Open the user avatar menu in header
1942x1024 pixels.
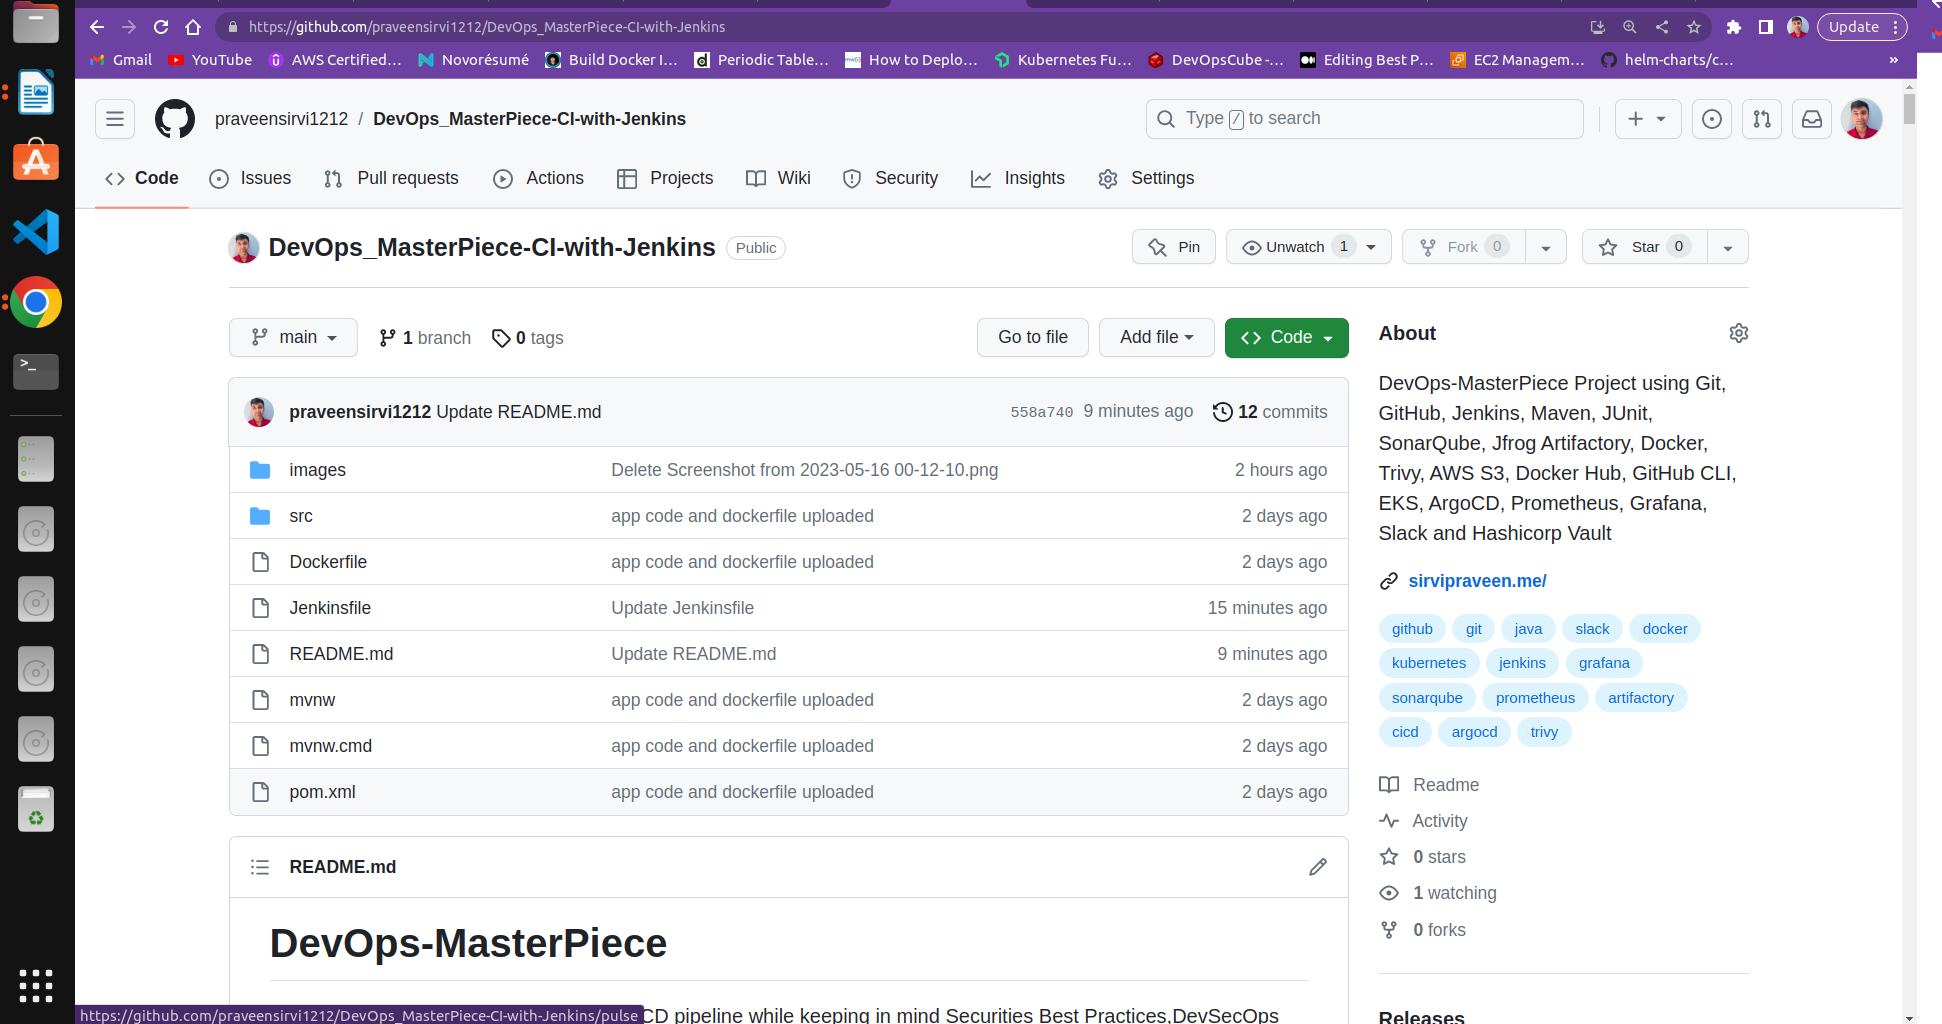(x=1862, y=119)
